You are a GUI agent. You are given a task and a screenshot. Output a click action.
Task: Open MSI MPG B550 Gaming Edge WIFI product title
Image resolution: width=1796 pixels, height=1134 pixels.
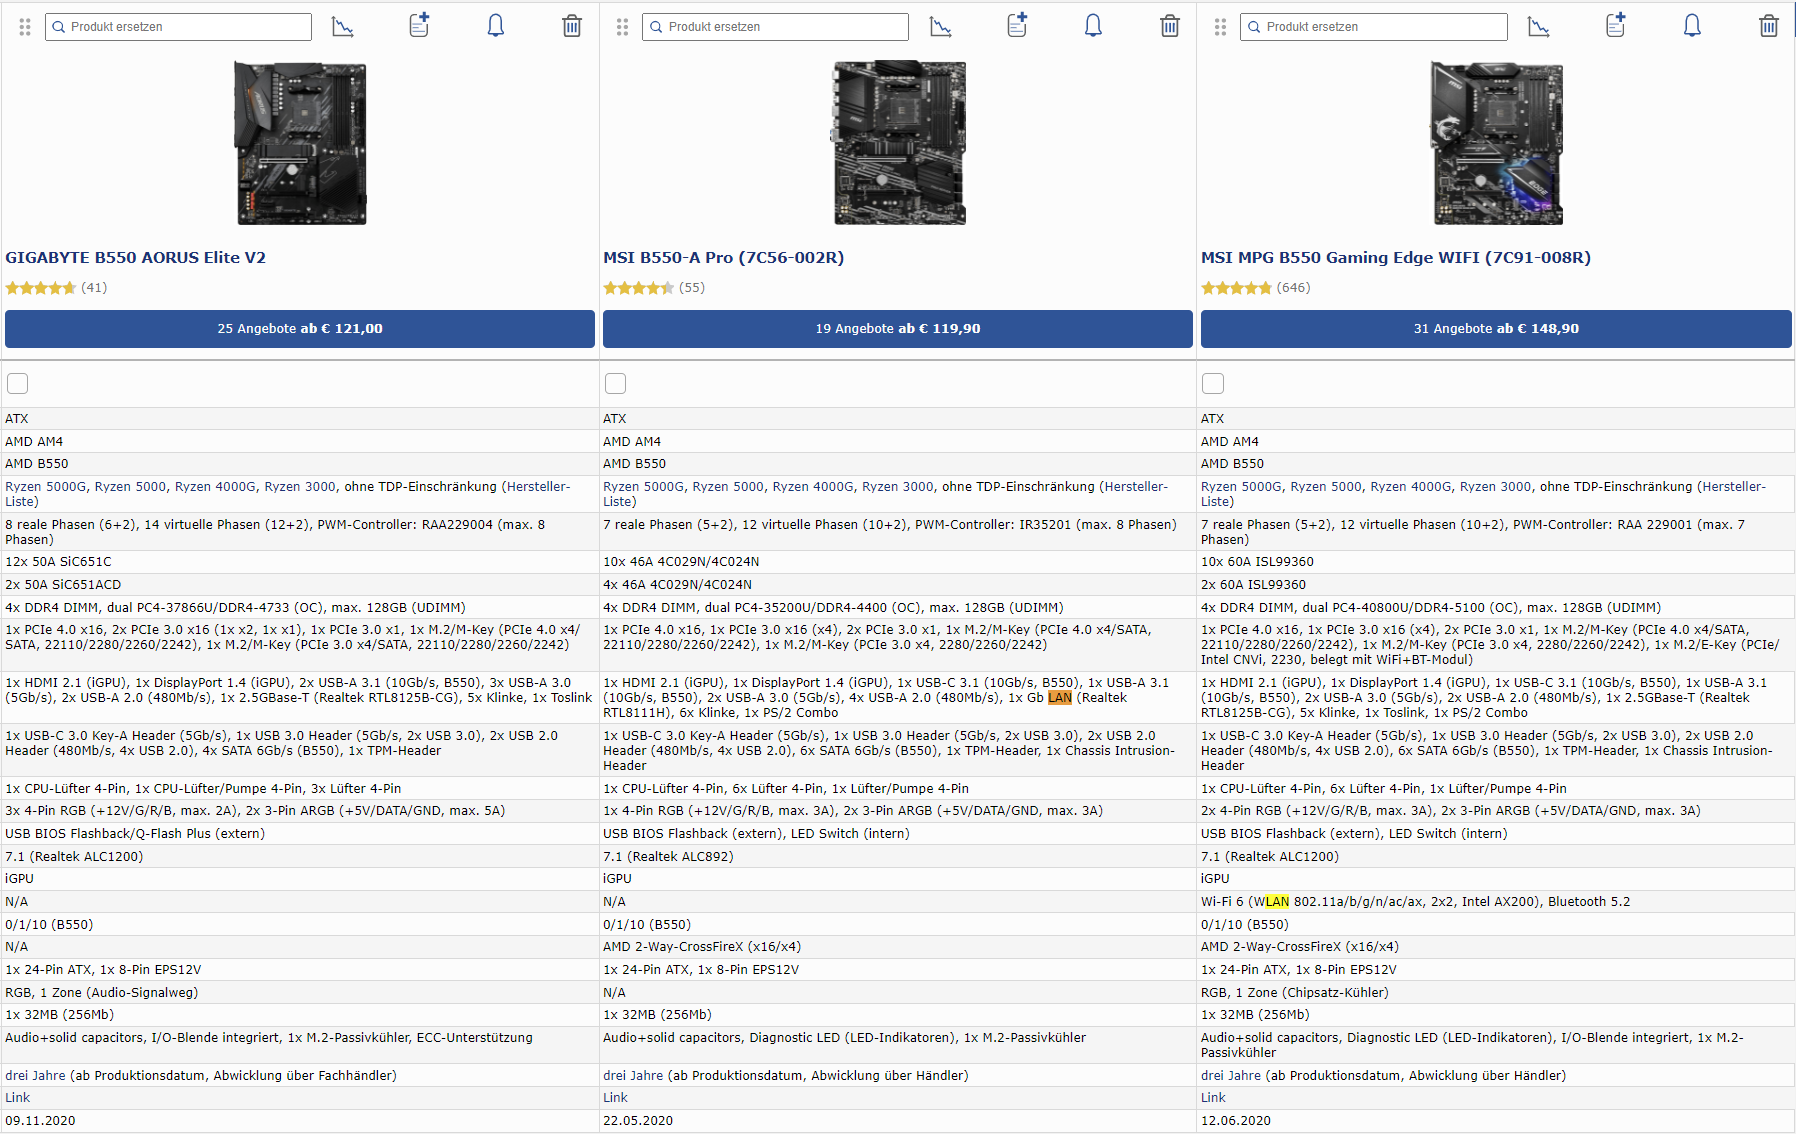[x=1396, y=258]
